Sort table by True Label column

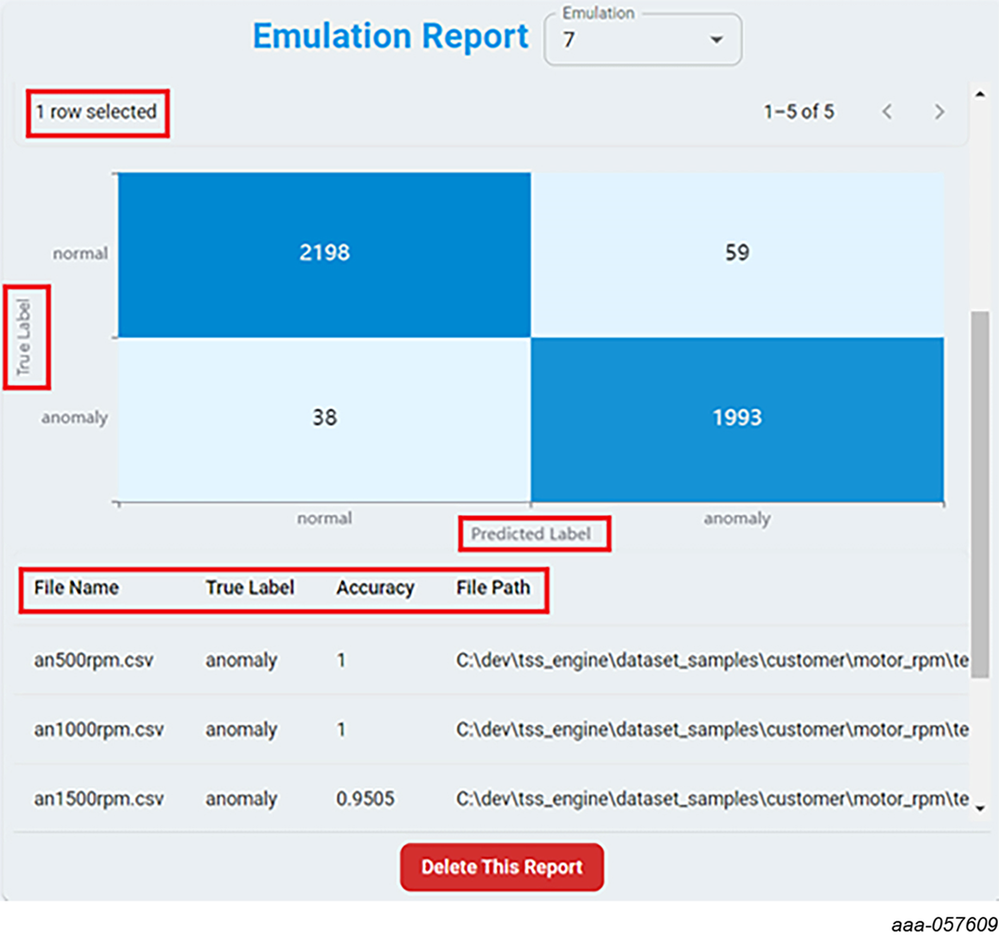pos(250,587)
